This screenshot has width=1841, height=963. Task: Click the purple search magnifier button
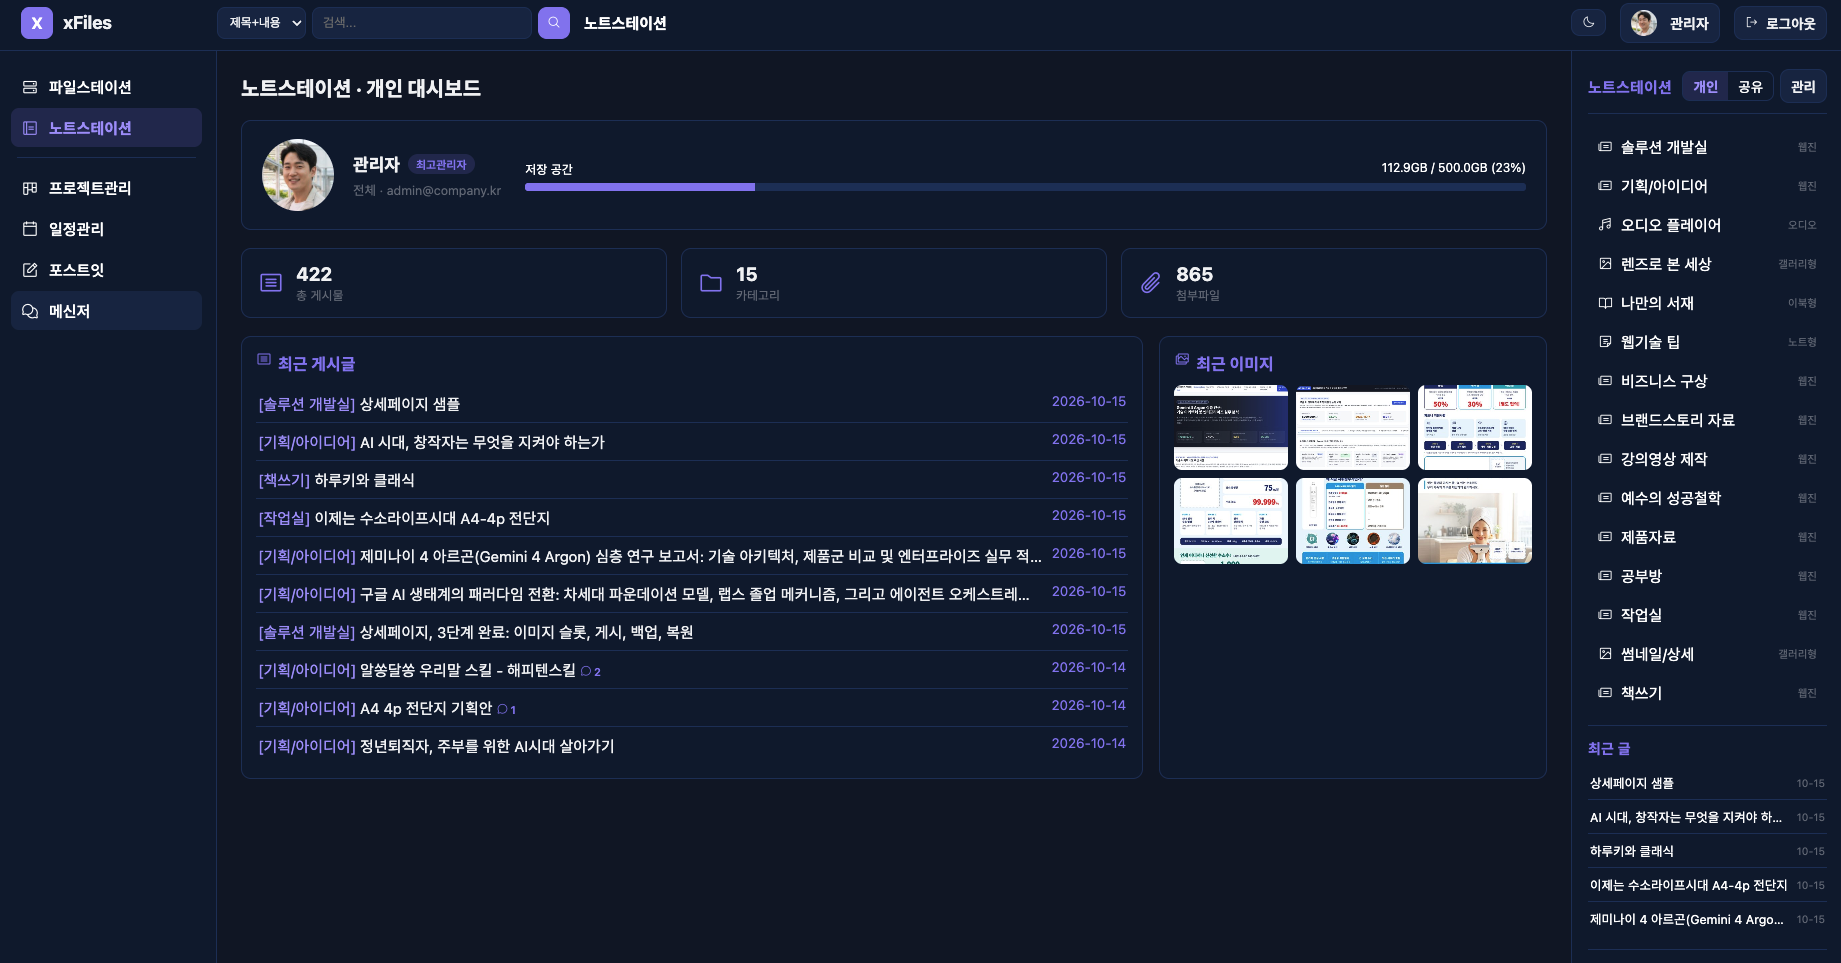pos(554,23)
